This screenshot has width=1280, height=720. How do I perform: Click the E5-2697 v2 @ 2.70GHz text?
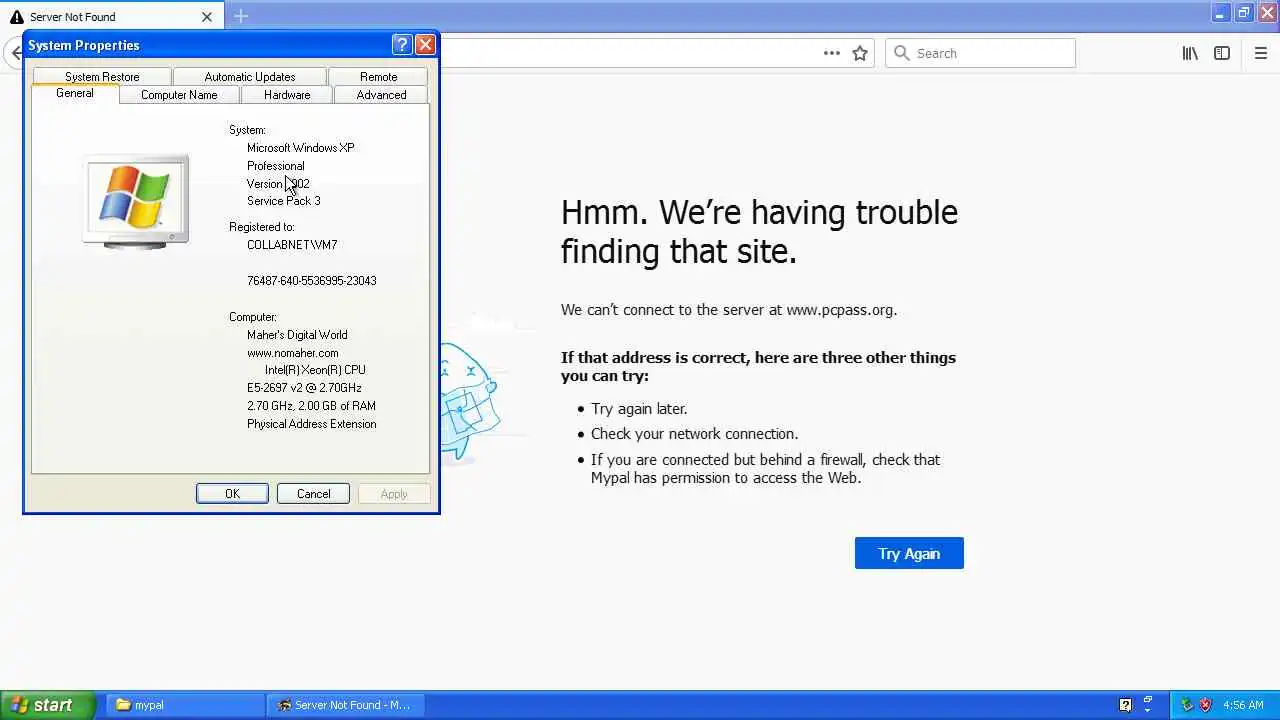point(304,388)
